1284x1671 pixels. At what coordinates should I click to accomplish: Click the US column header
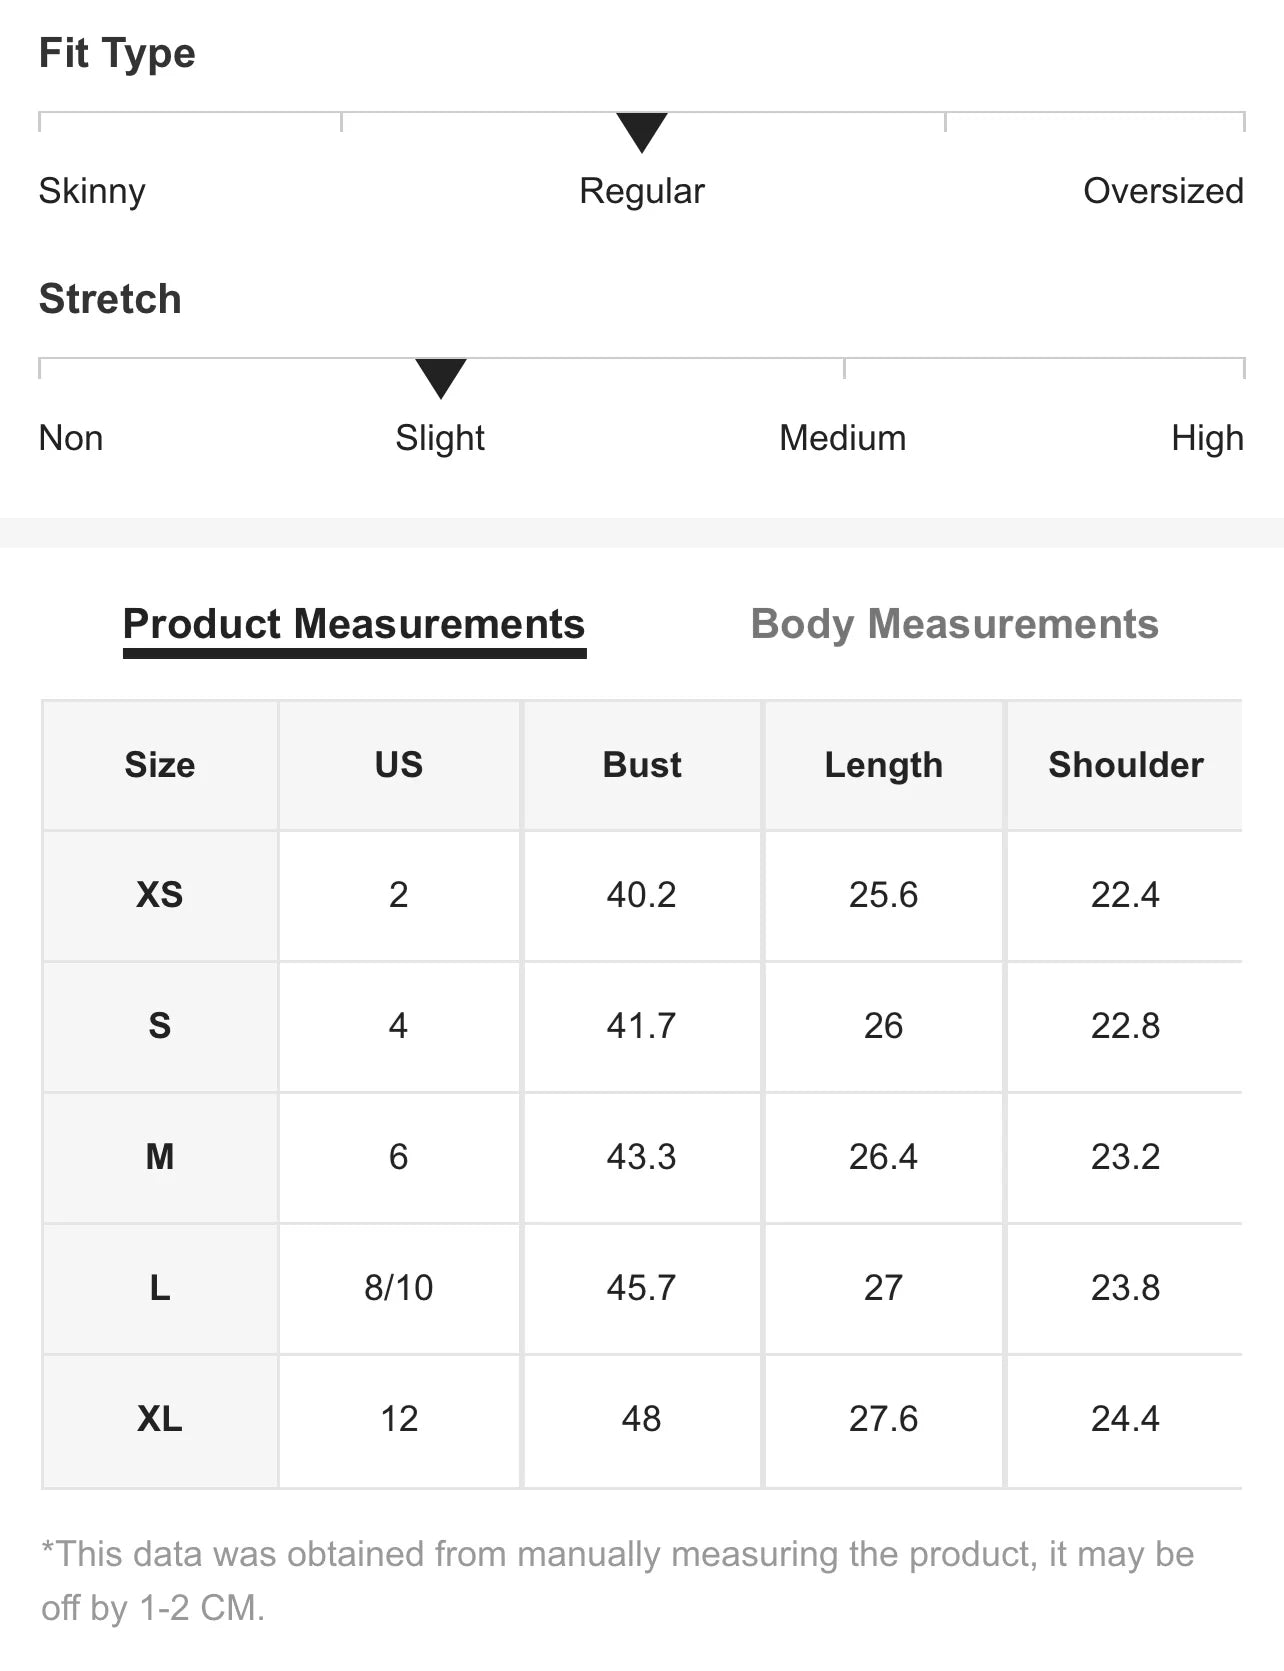[398, 765]
